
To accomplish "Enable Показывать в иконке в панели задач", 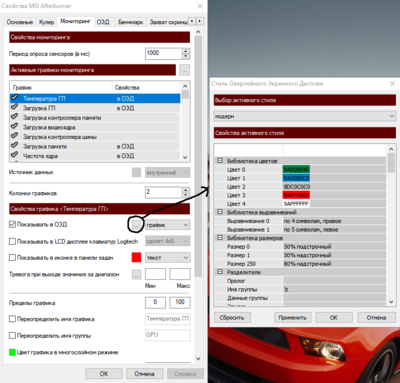I will [12, 258].
